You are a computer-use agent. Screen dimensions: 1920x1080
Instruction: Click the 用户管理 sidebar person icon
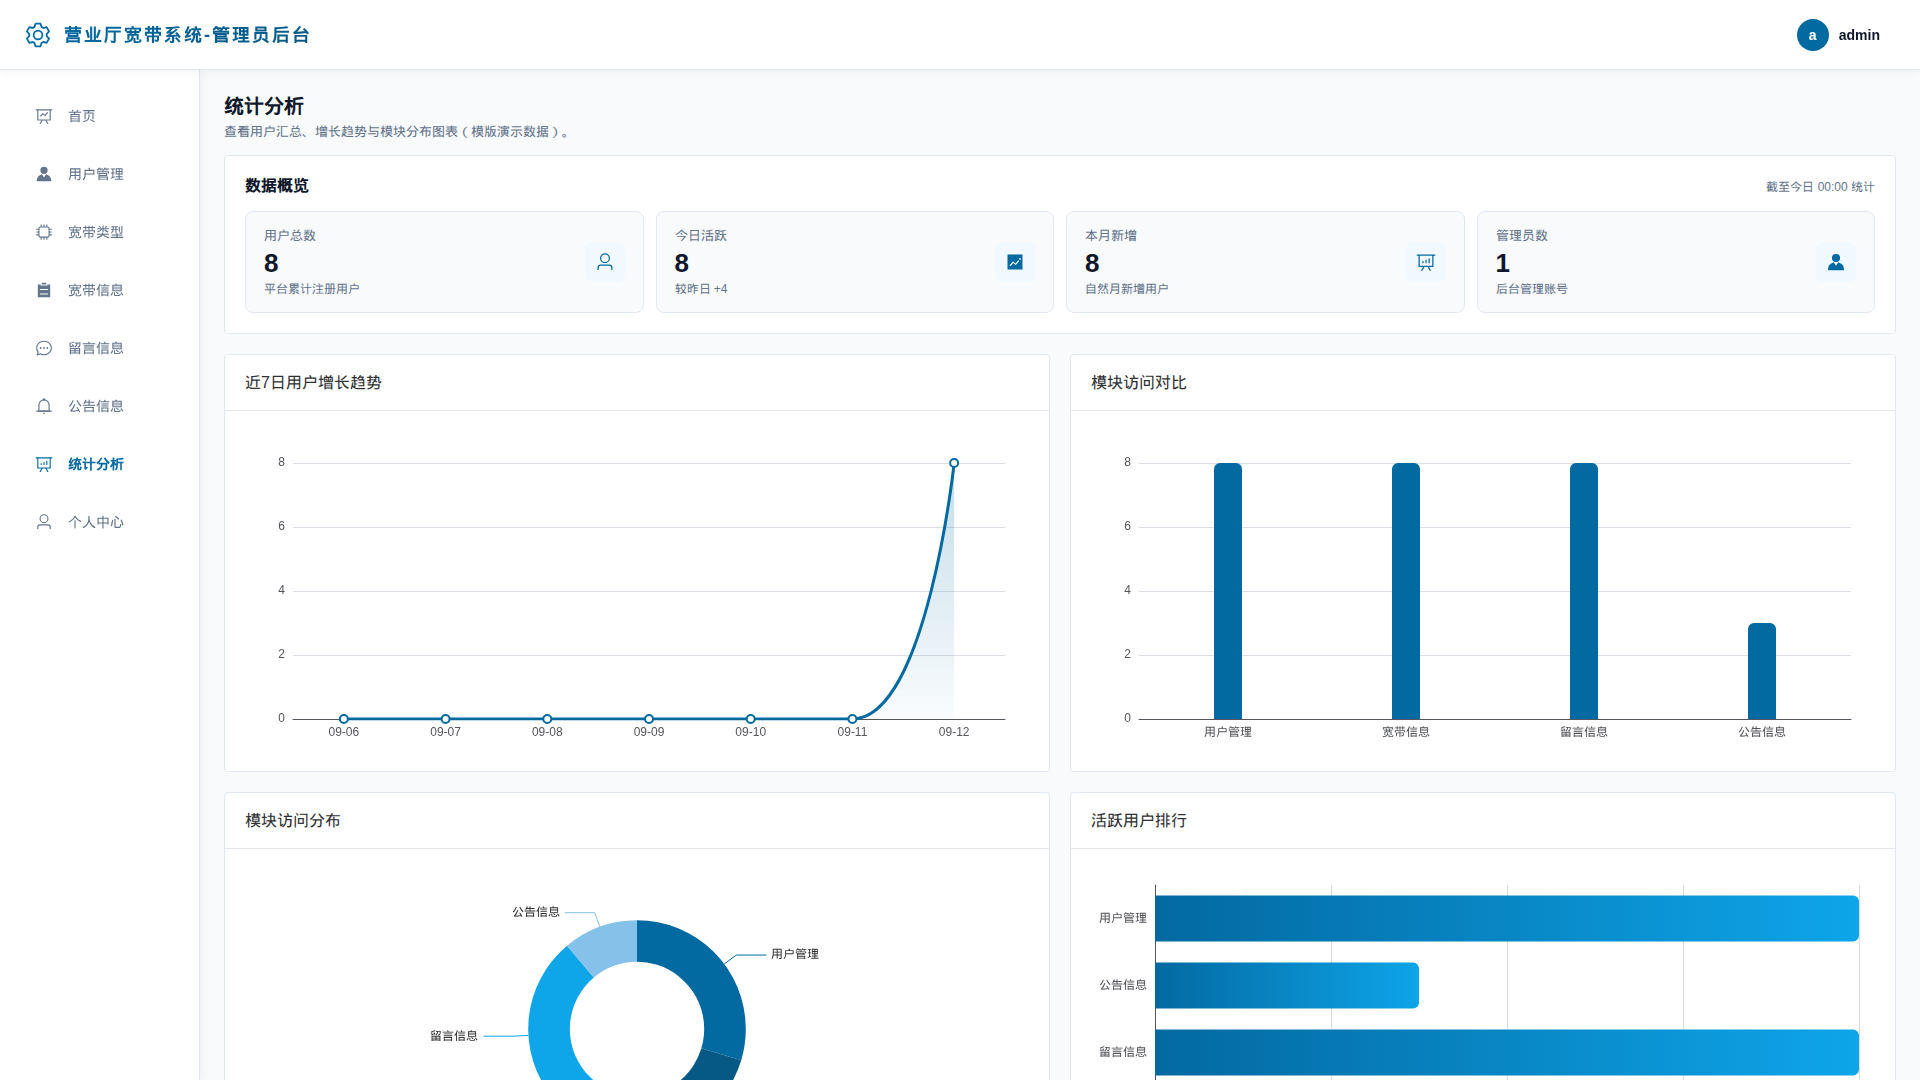click(44, 174)
